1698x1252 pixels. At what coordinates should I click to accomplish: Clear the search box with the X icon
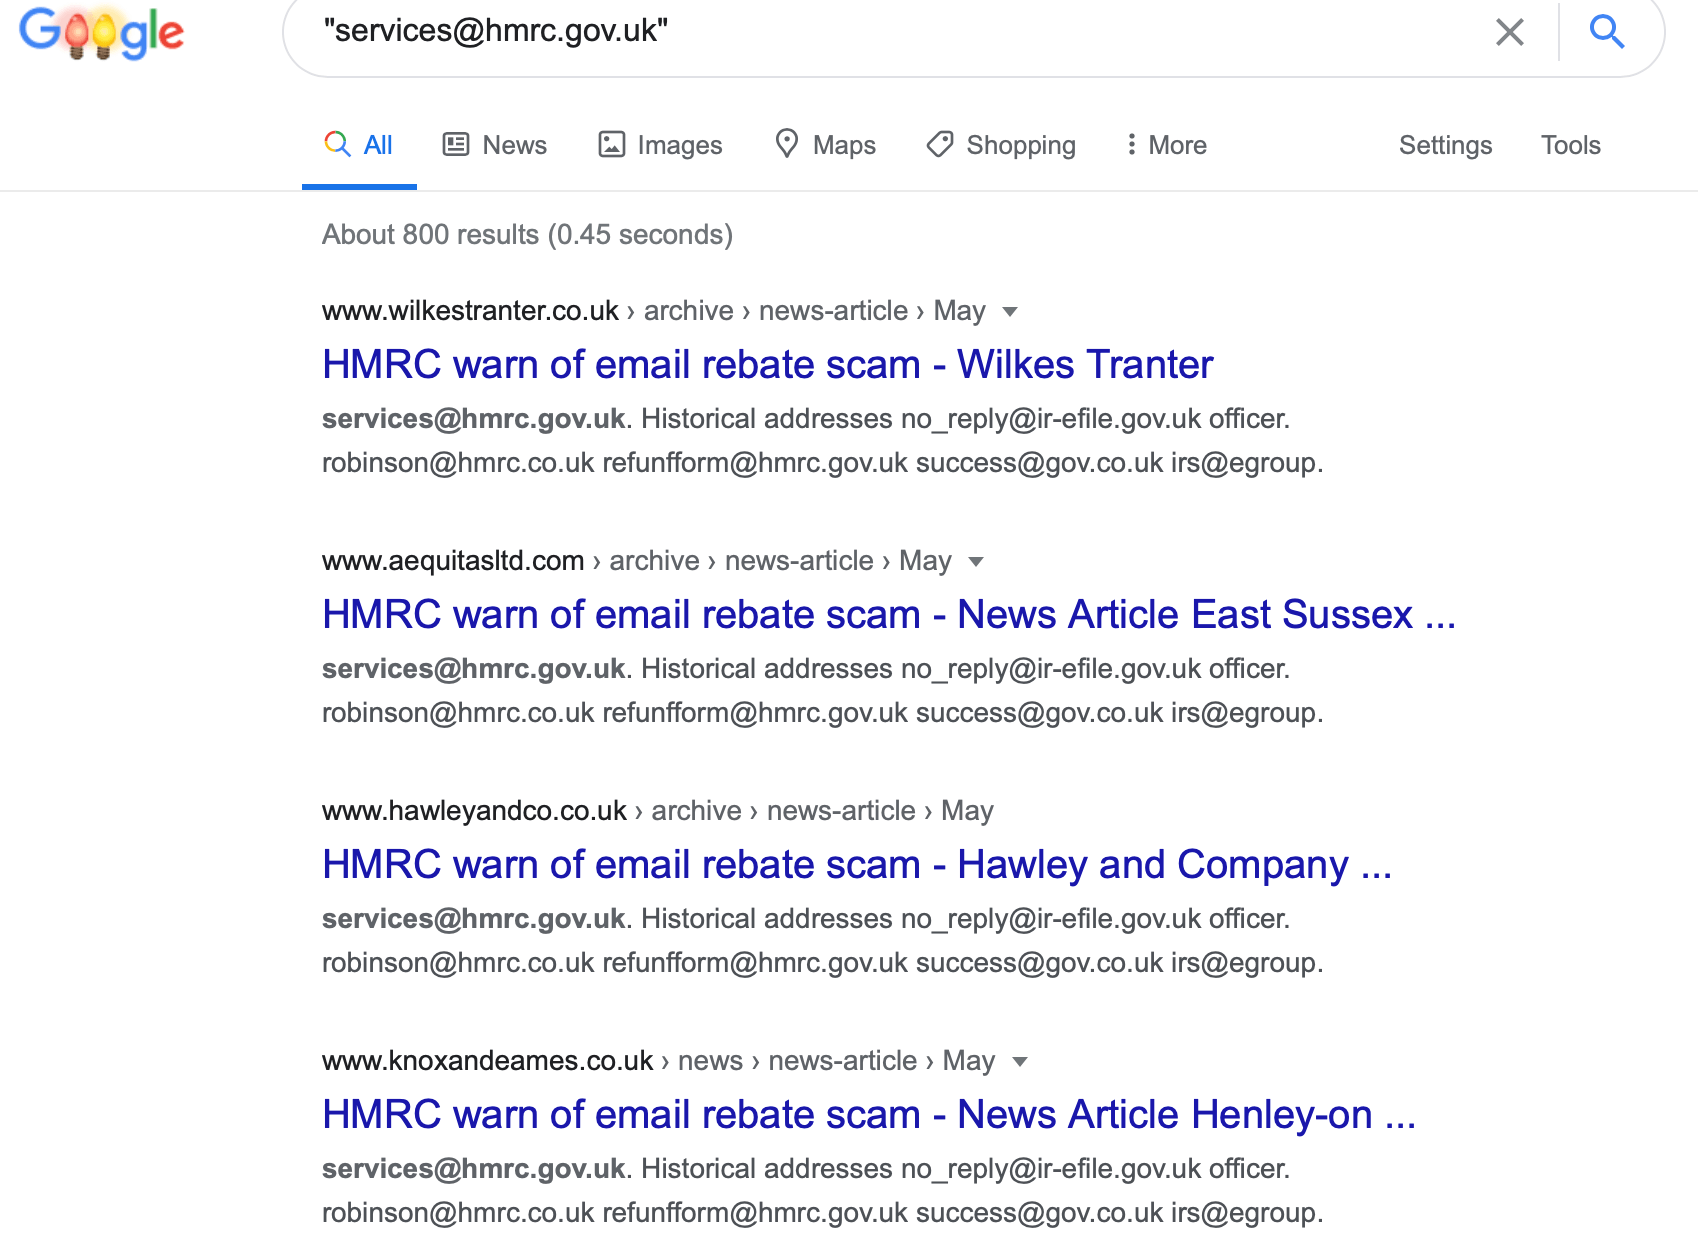coord(1509,32)
